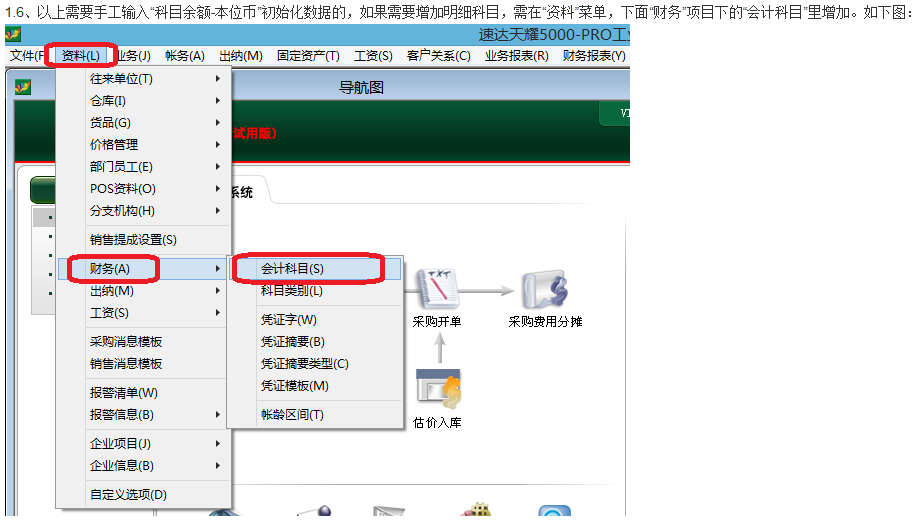Viewport: 923px width, 526px height.
Task: Expand the 分支机构(H) submenu
Action: pyautogui.click(x=144, y=211)
